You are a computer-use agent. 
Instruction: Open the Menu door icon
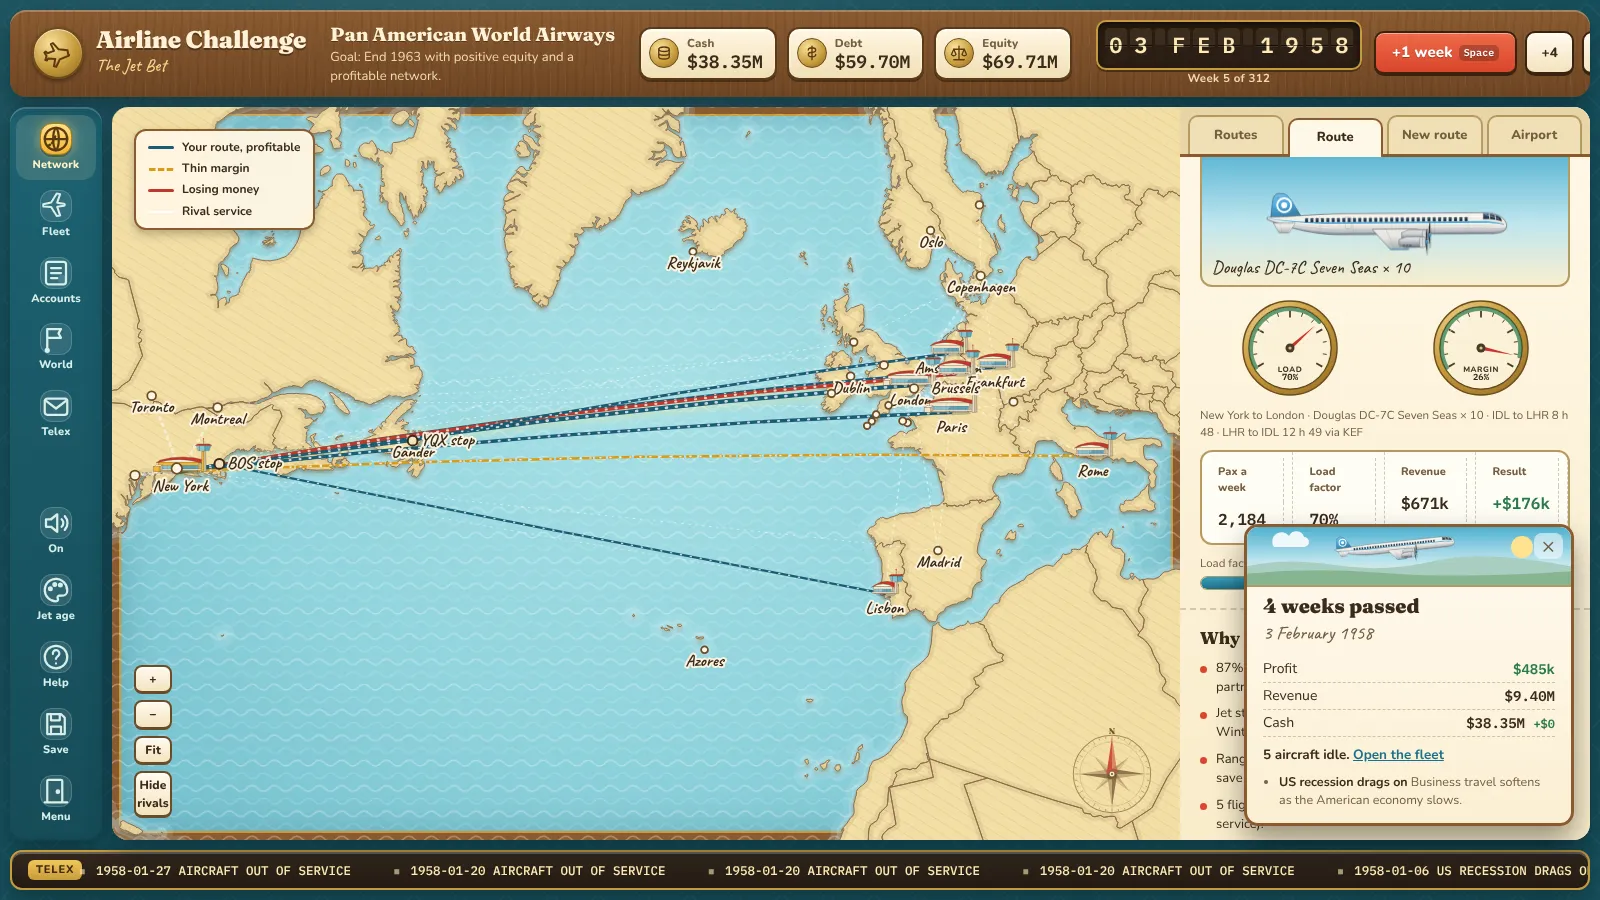(56, 799)
